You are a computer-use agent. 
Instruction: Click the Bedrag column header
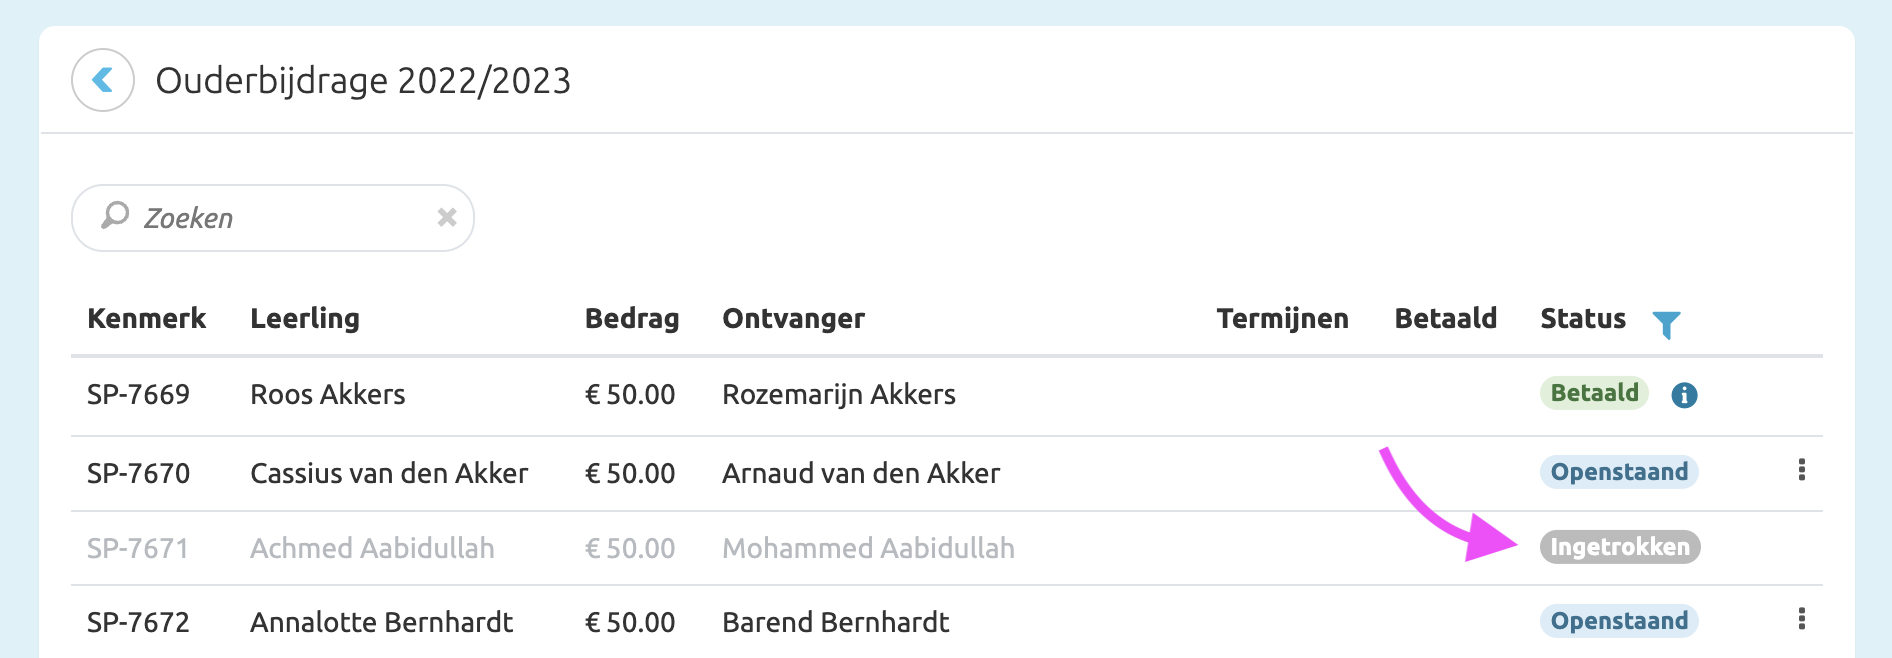point(631,319)
